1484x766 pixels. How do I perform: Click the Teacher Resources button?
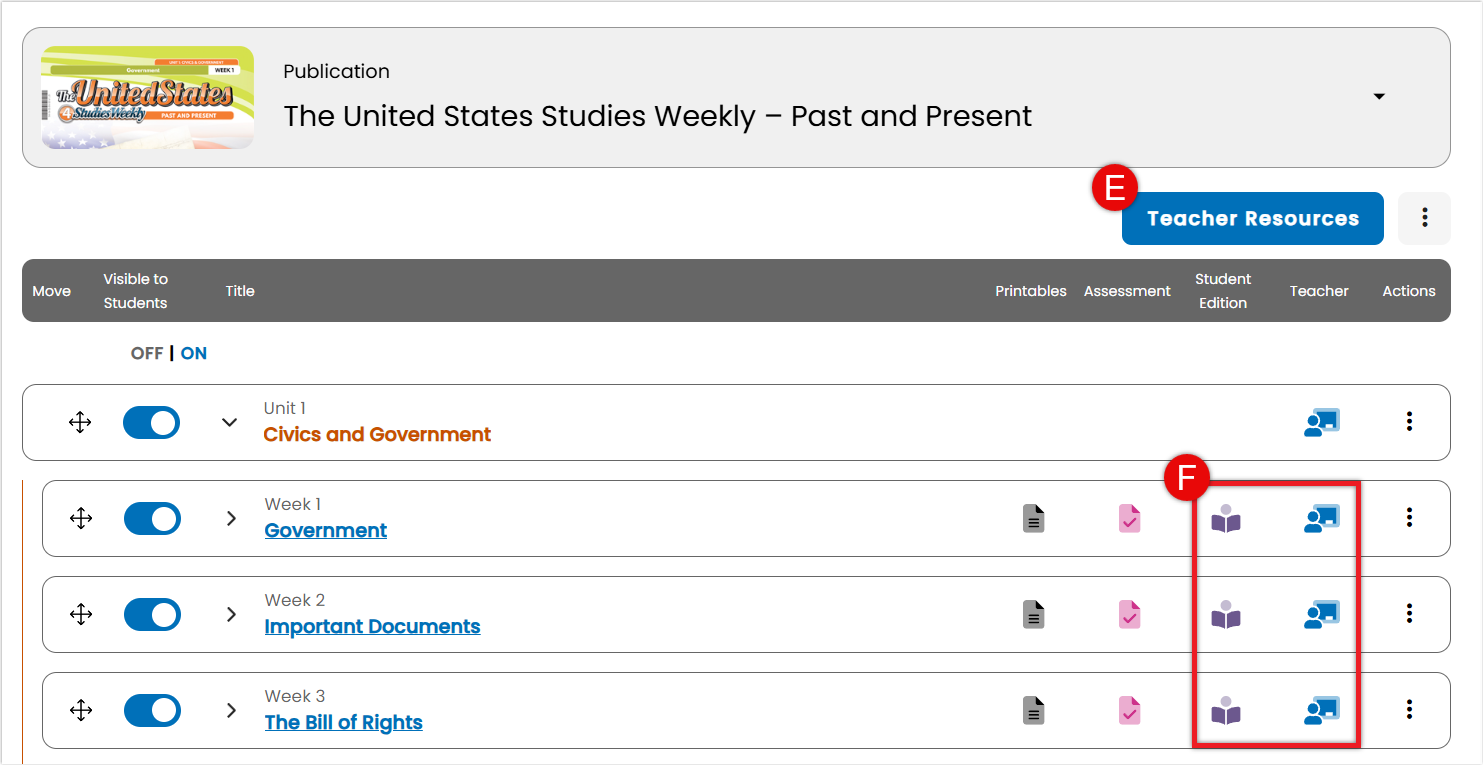(x=1252, y=218)
